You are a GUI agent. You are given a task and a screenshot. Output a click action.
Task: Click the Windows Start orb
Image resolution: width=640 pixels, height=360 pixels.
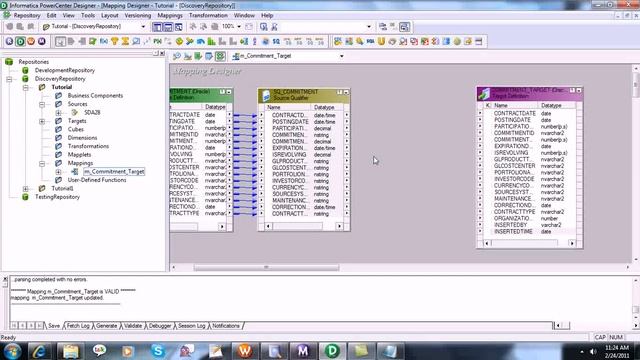12,351
